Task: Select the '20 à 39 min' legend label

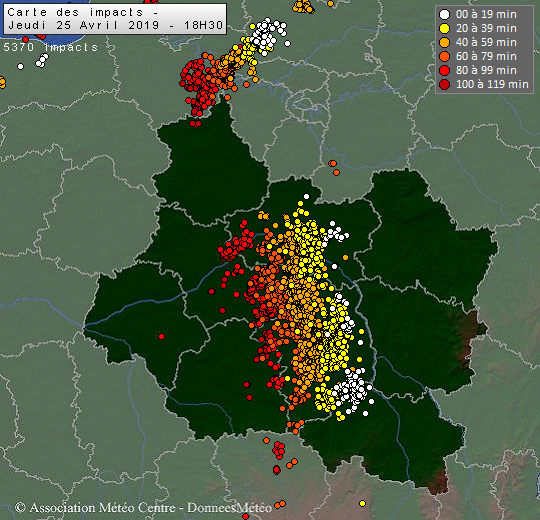Action: point(486,29)
